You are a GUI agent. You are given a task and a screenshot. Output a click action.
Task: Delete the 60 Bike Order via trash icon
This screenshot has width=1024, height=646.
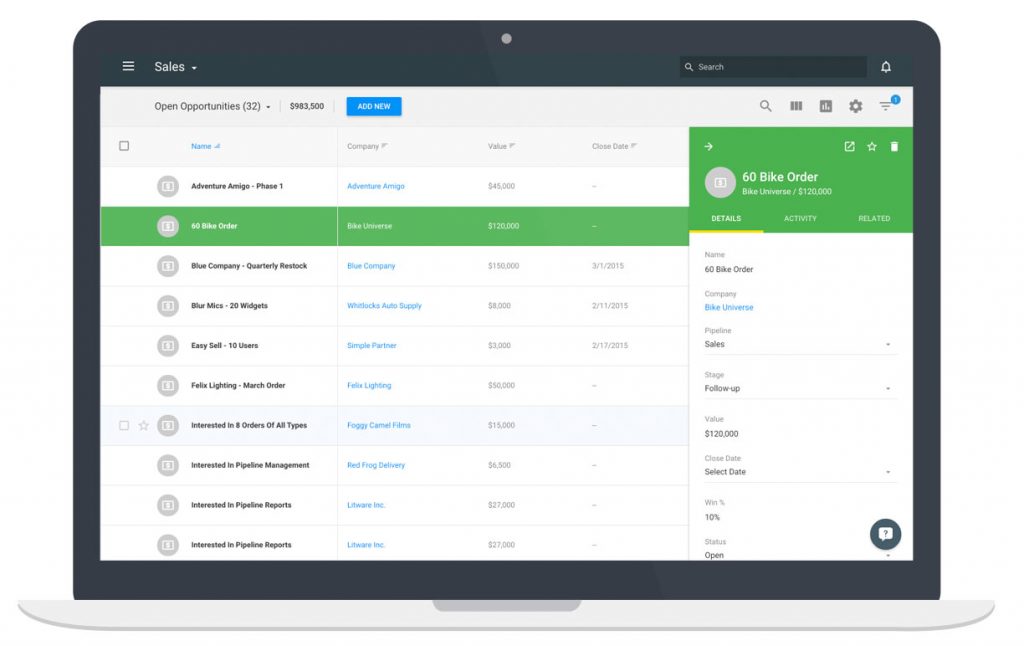894,147
